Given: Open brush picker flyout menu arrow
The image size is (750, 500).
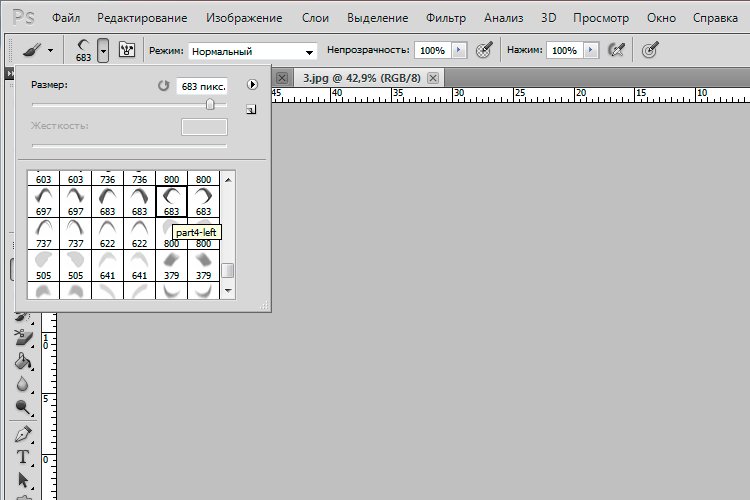Looking at the screenshot, I should click(x=253, y=86).
